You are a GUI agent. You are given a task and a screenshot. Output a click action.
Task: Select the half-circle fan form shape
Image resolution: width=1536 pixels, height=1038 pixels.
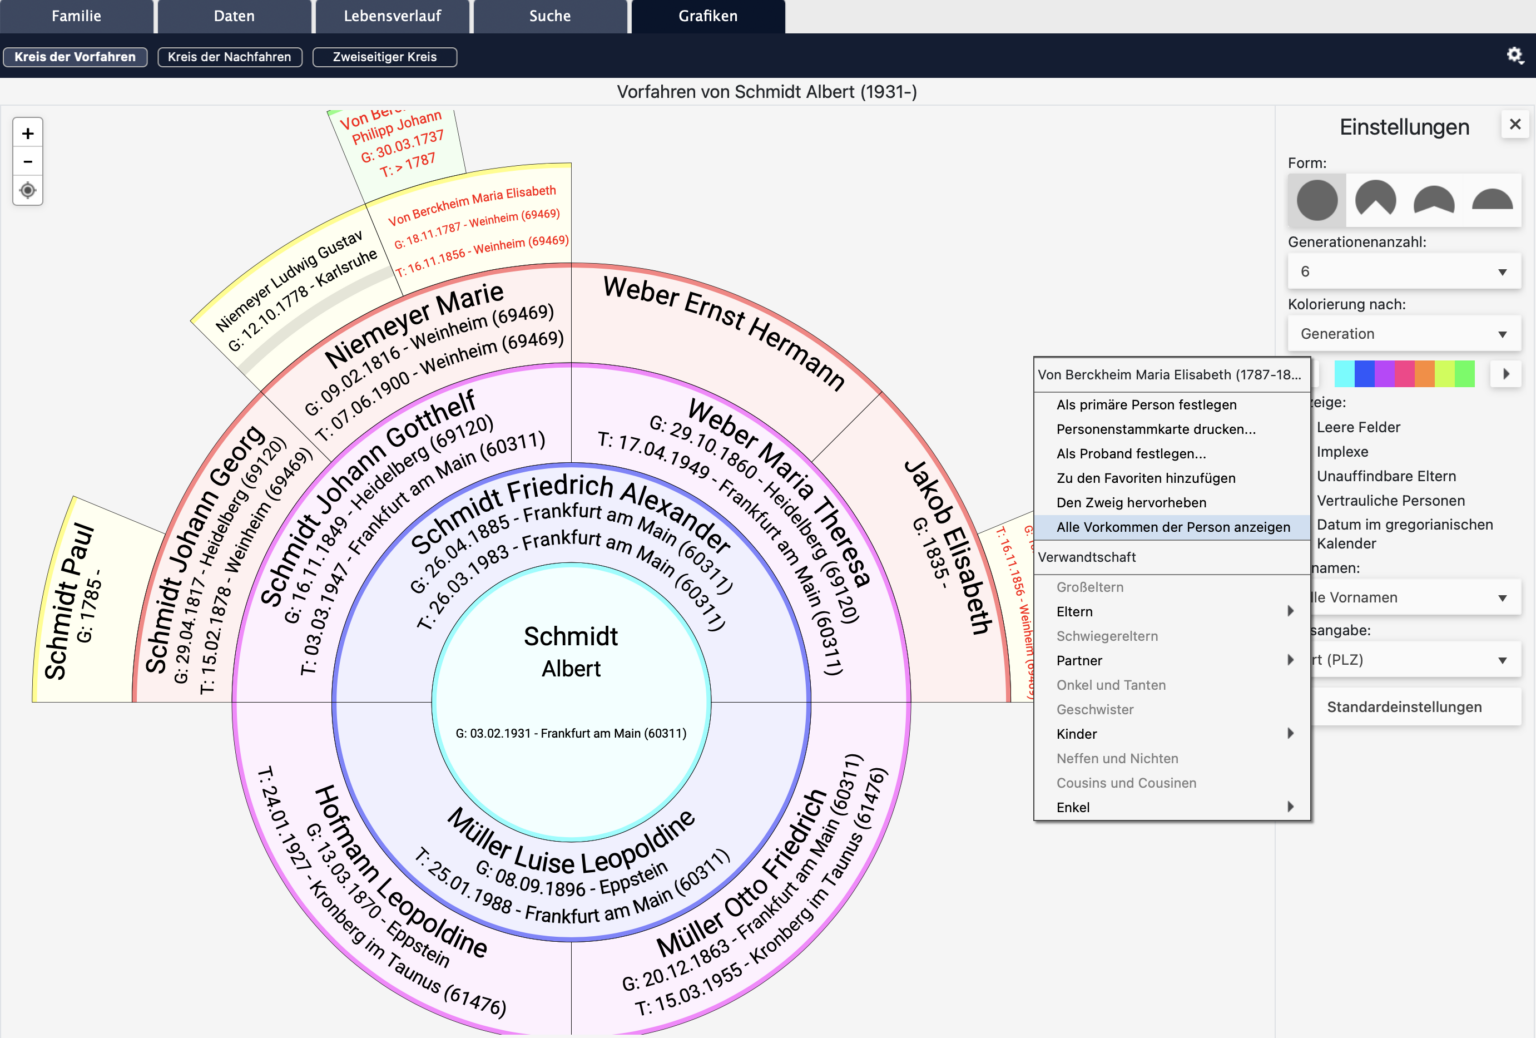pyautogui.click(x=1433, y=199)
